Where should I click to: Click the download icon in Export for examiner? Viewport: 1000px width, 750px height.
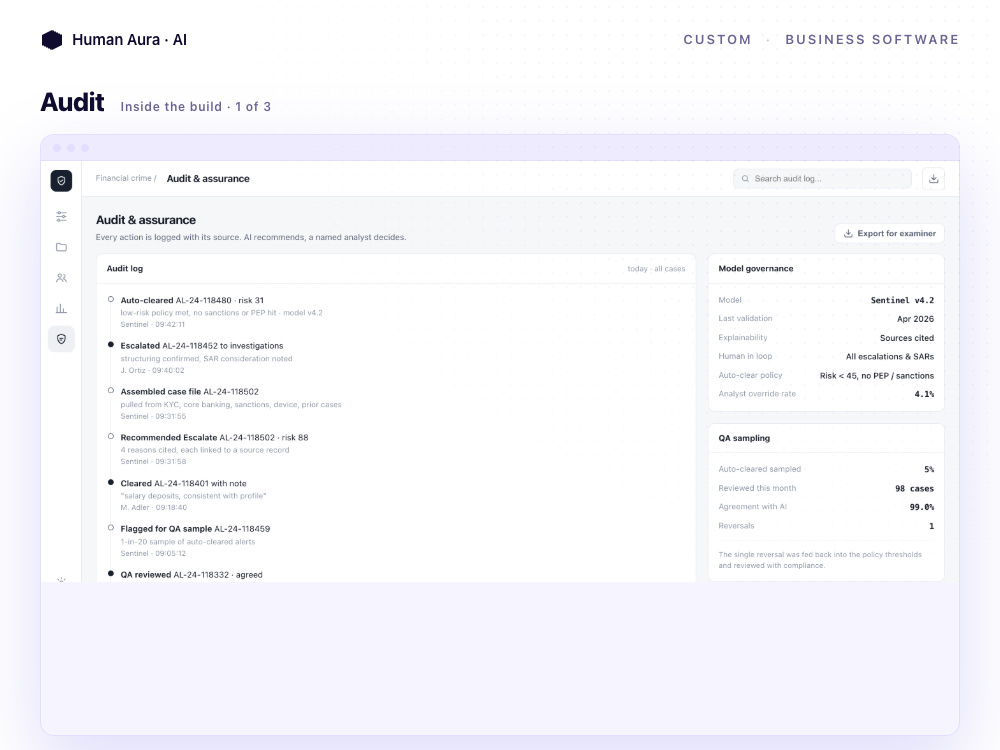pyautogui.click(x=848, y=233)
